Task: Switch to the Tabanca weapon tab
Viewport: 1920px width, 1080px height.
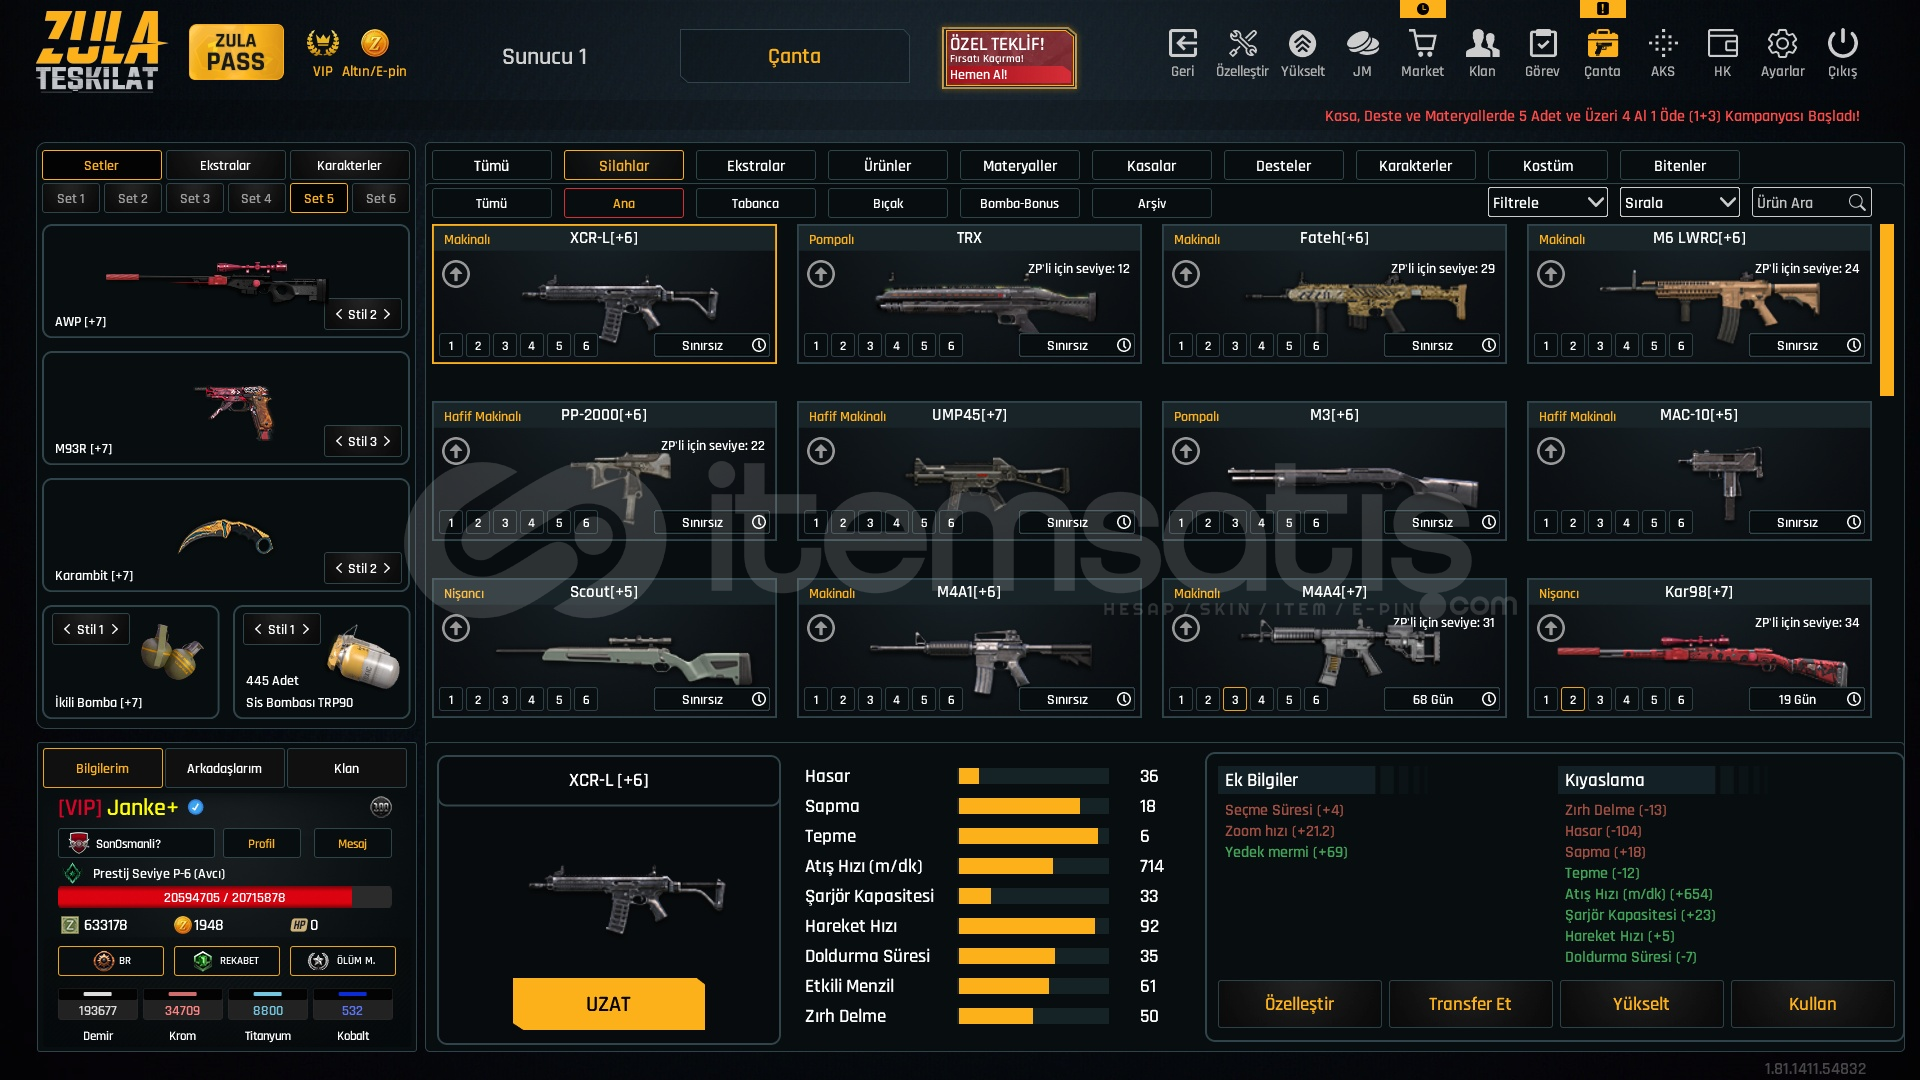Action: click(755, 203)
